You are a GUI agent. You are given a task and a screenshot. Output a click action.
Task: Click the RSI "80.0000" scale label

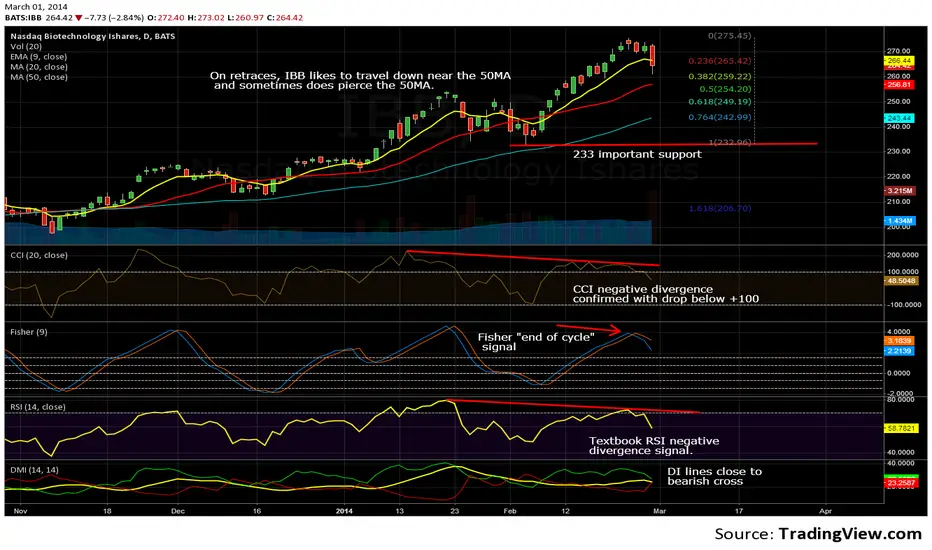pyautogui.click(x=900, y=400)
